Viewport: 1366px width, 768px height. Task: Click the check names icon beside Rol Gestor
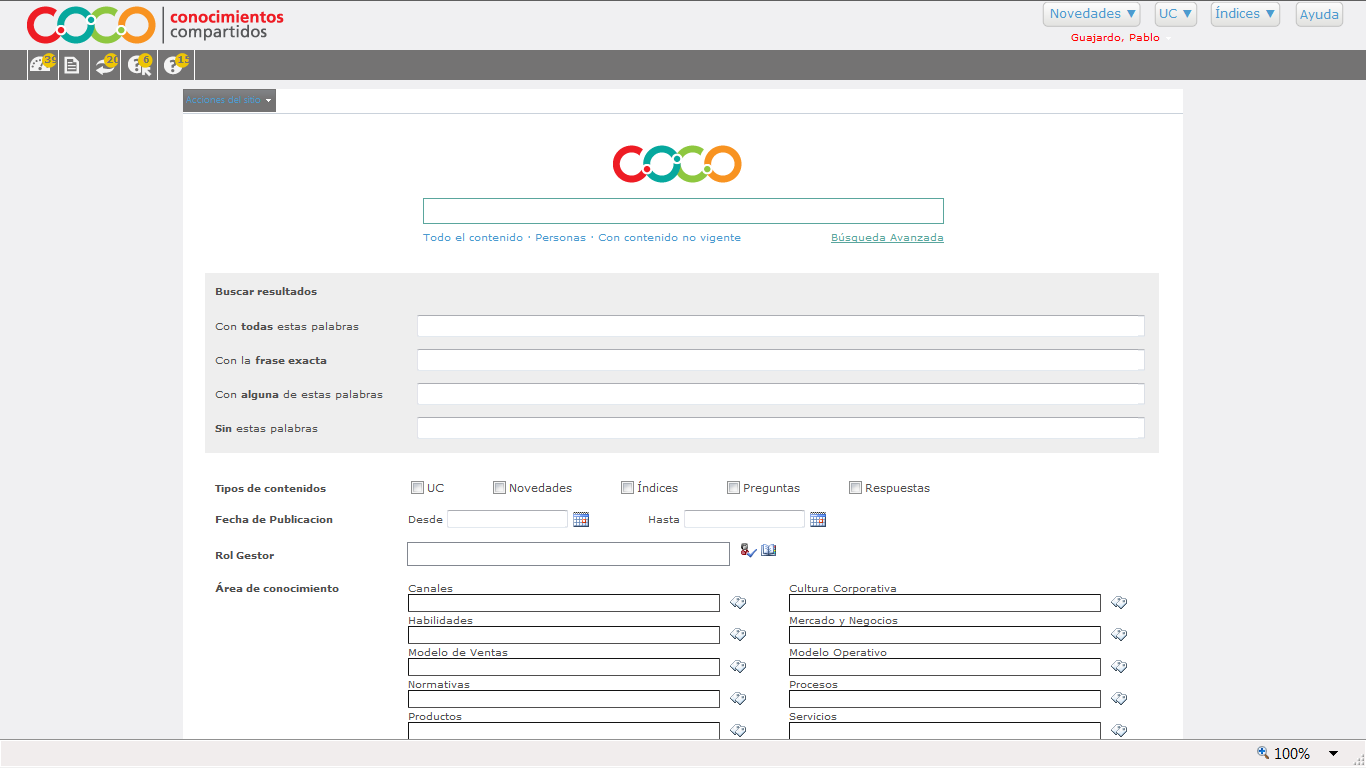748,550
